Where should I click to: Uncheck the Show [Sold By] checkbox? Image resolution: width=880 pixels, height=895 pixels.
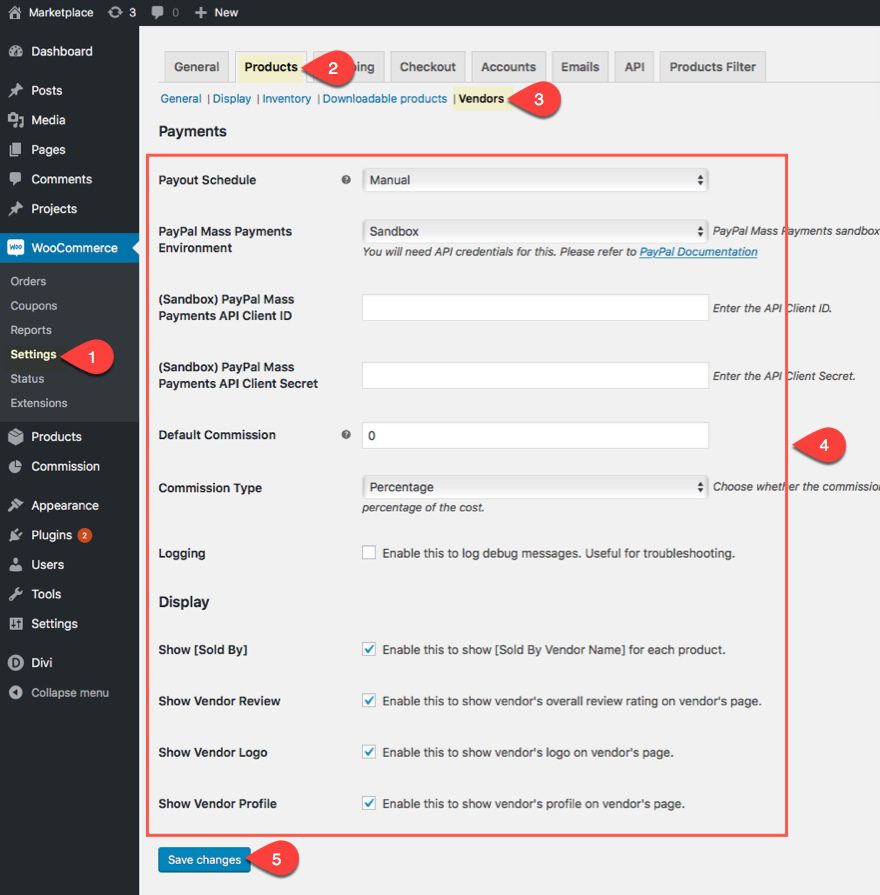tap(369, 650)
